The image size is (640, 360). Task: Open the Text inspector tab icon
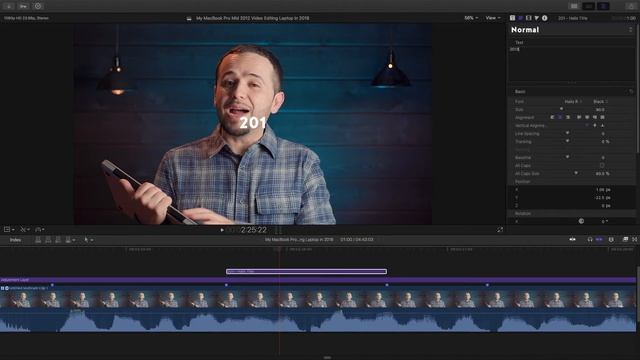coord(520,18)
